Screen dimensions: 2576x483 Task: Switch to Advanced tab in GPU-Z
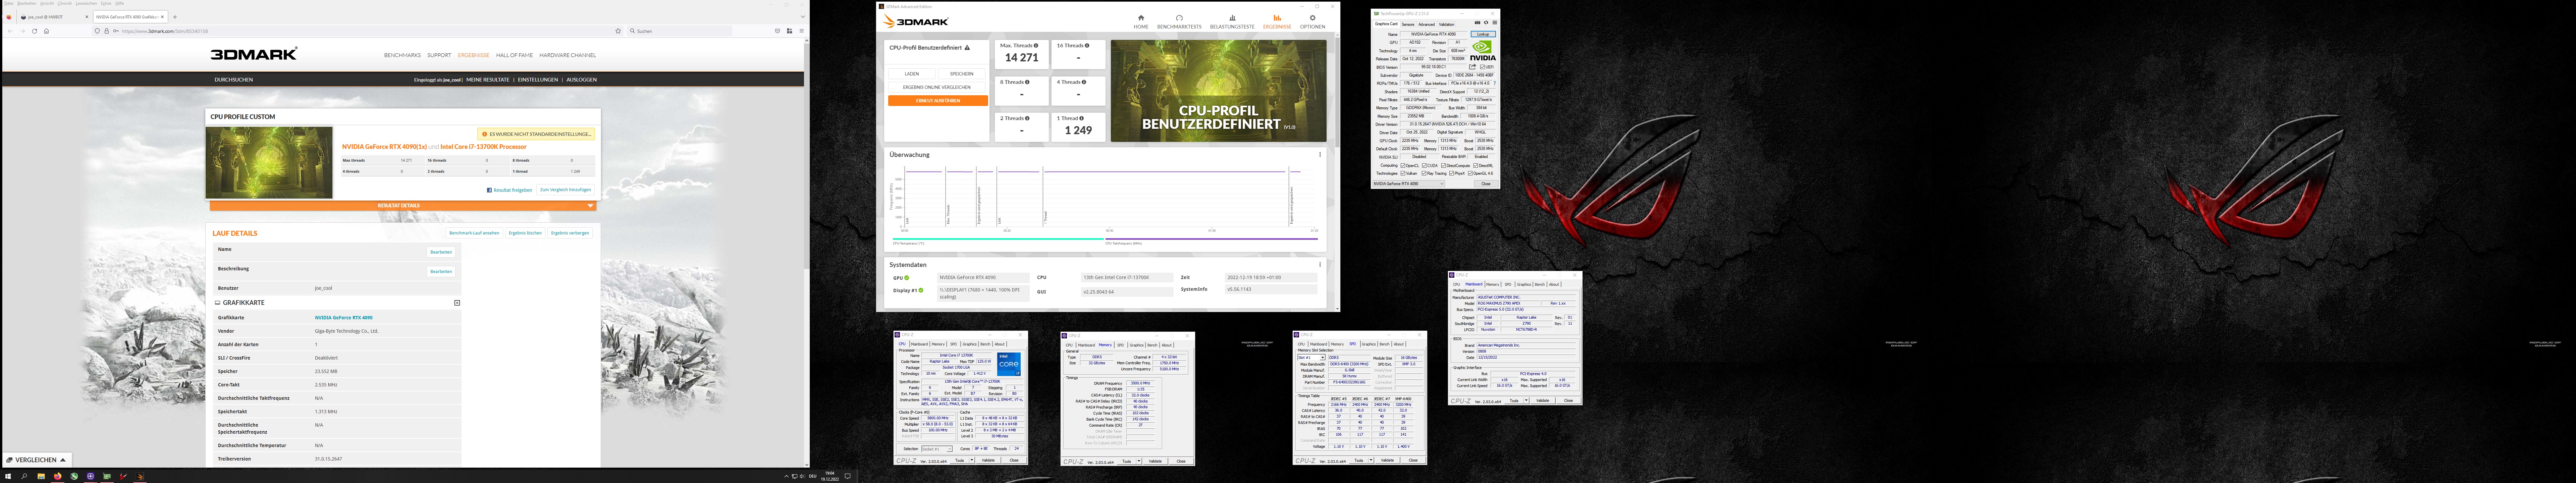pos(1427,25)
